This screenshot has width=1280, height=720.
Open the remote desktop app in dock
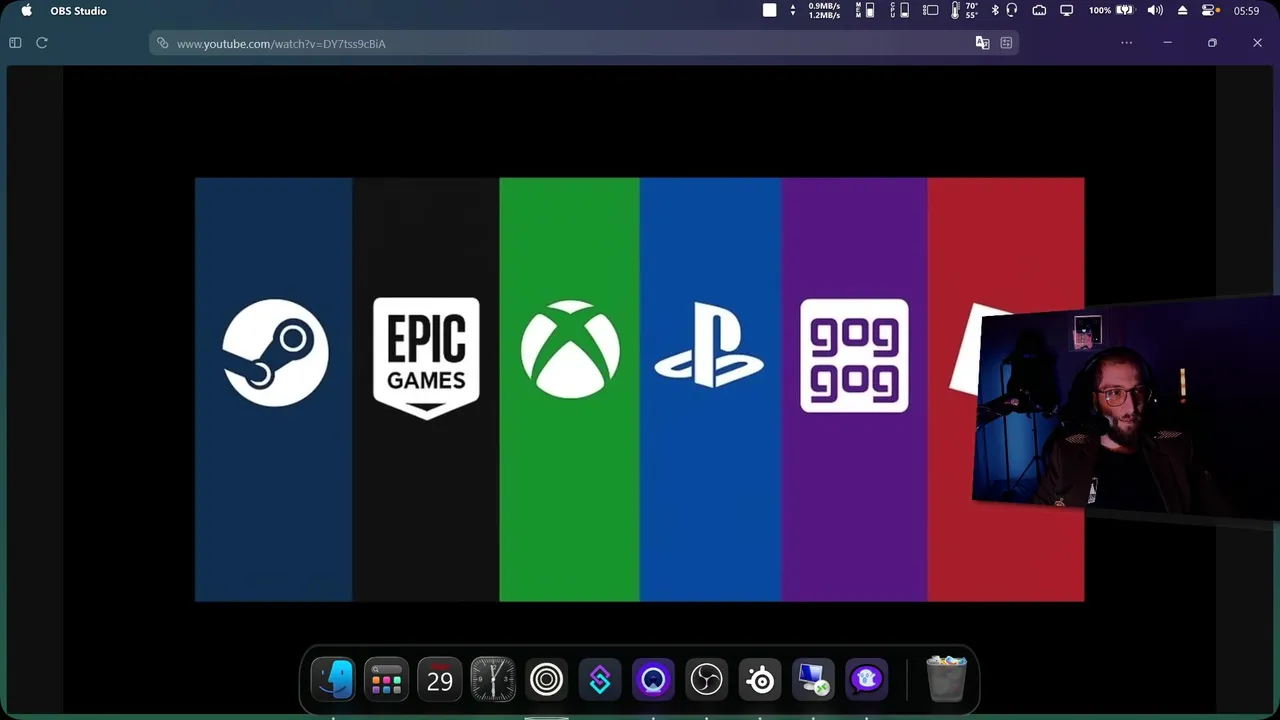(813, 680)
